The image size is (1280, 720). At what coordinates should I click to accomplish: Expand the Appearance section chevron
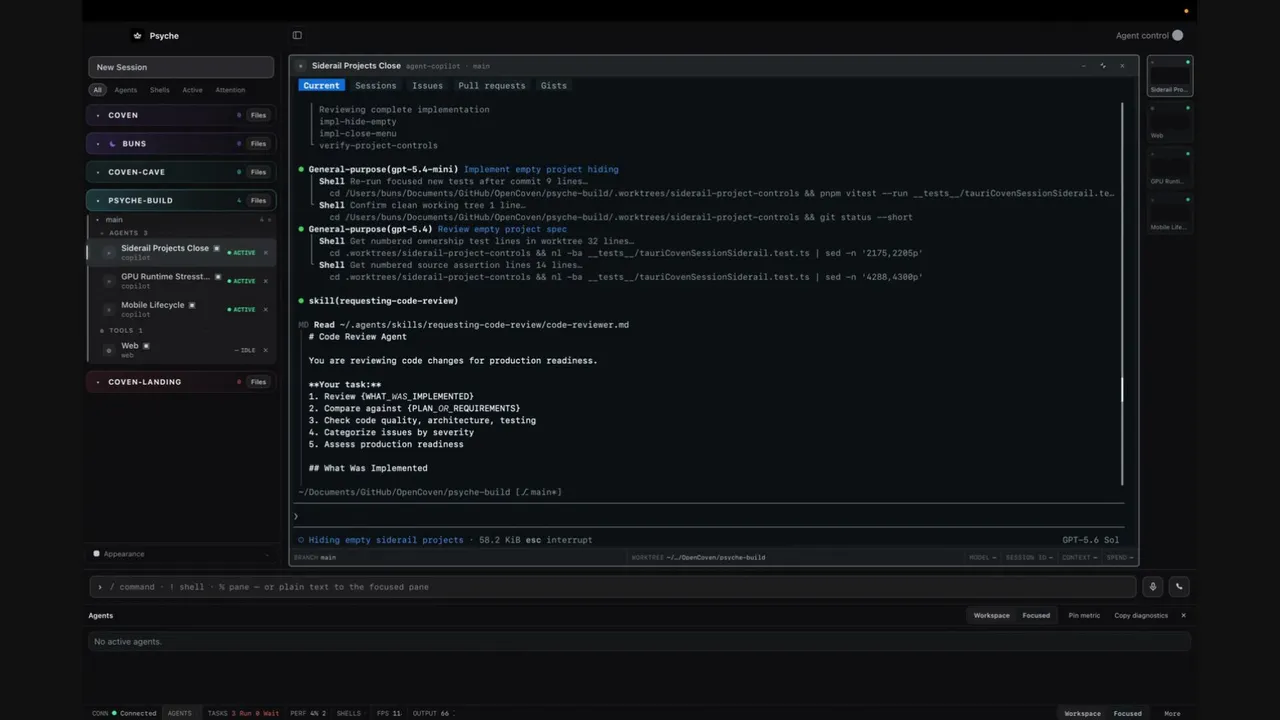(x=267, y=554)
